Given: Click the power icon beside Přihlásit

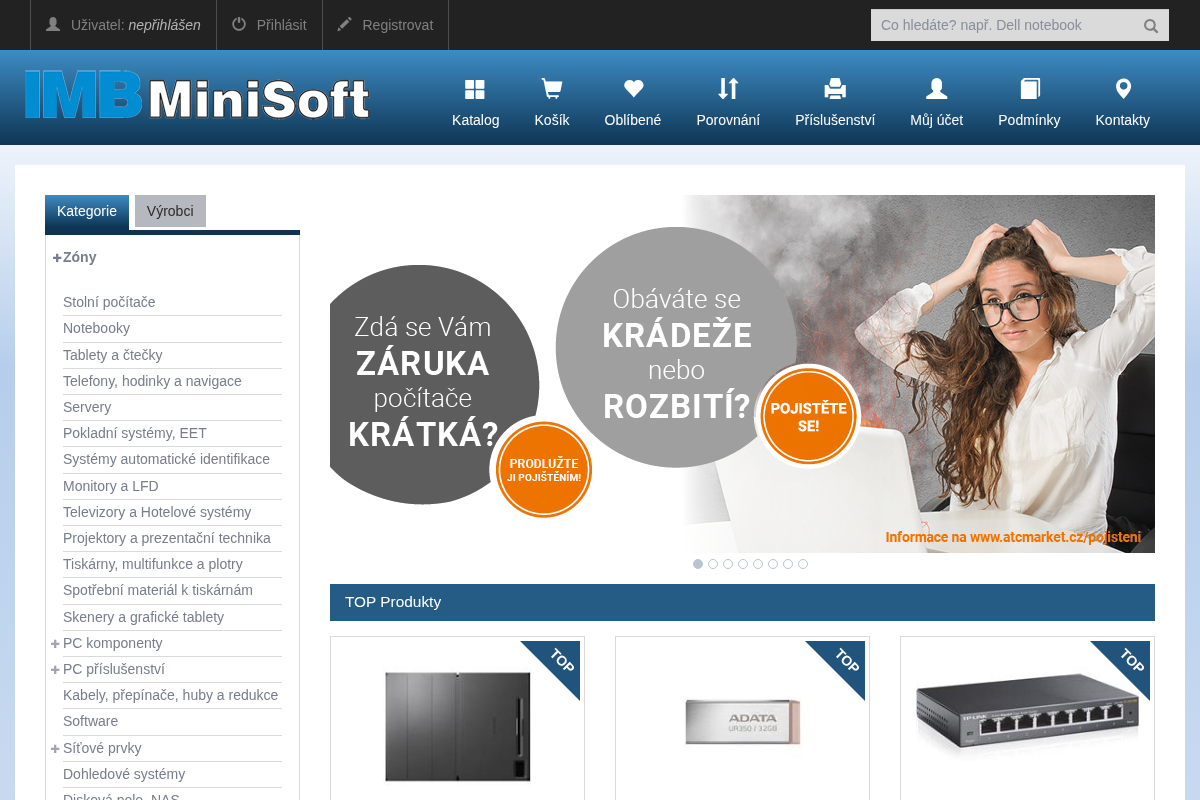Looking at the screenshot, I should [239, 24].
